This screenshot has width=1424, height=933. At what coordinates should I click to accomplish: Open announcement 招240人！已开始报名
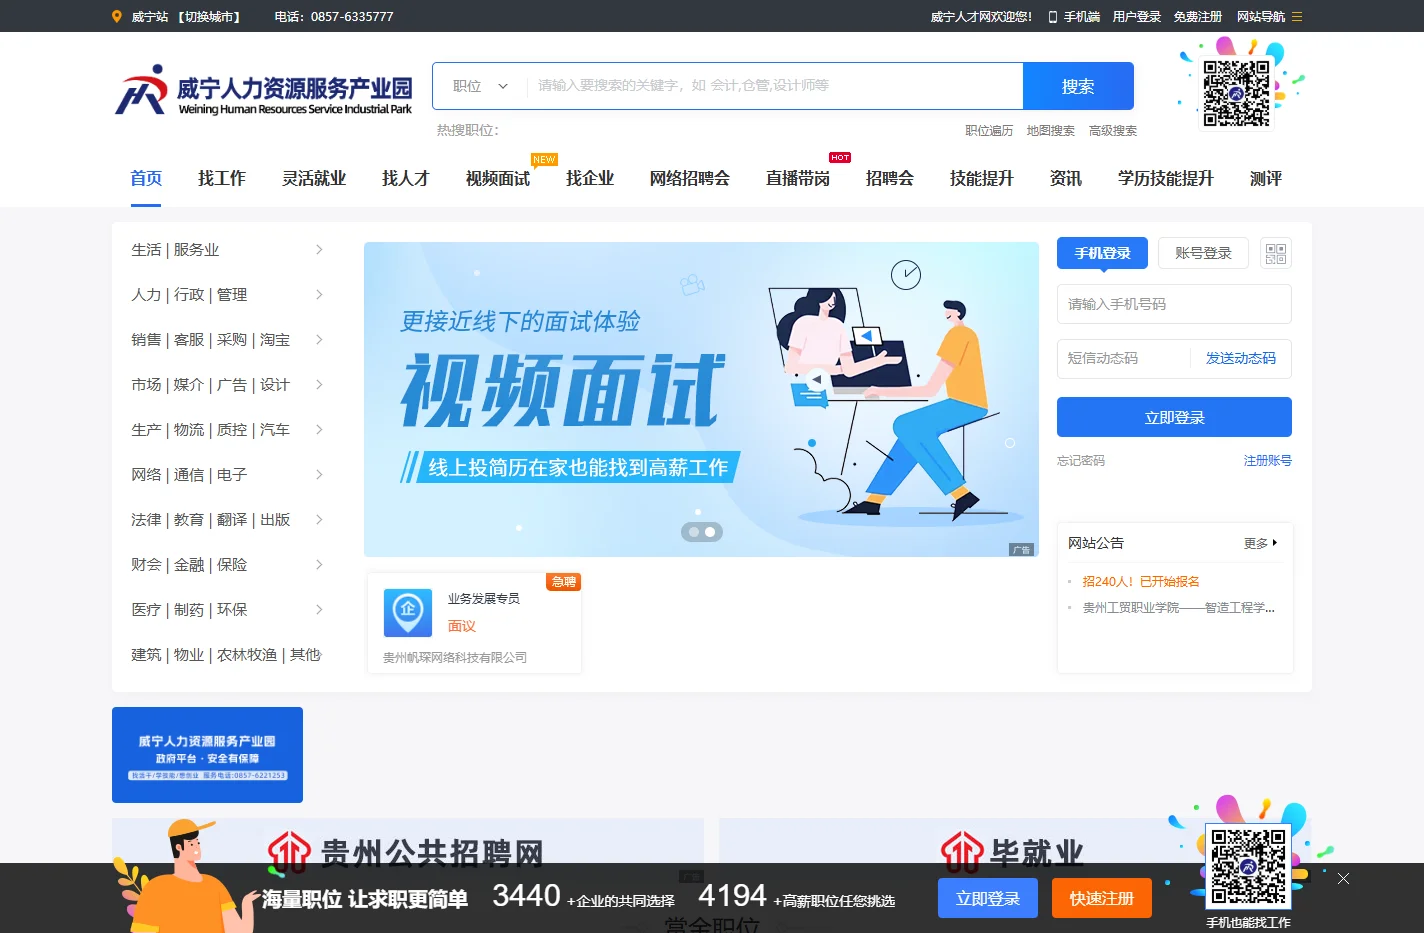pyautogui.click(x=1141, y=581)
